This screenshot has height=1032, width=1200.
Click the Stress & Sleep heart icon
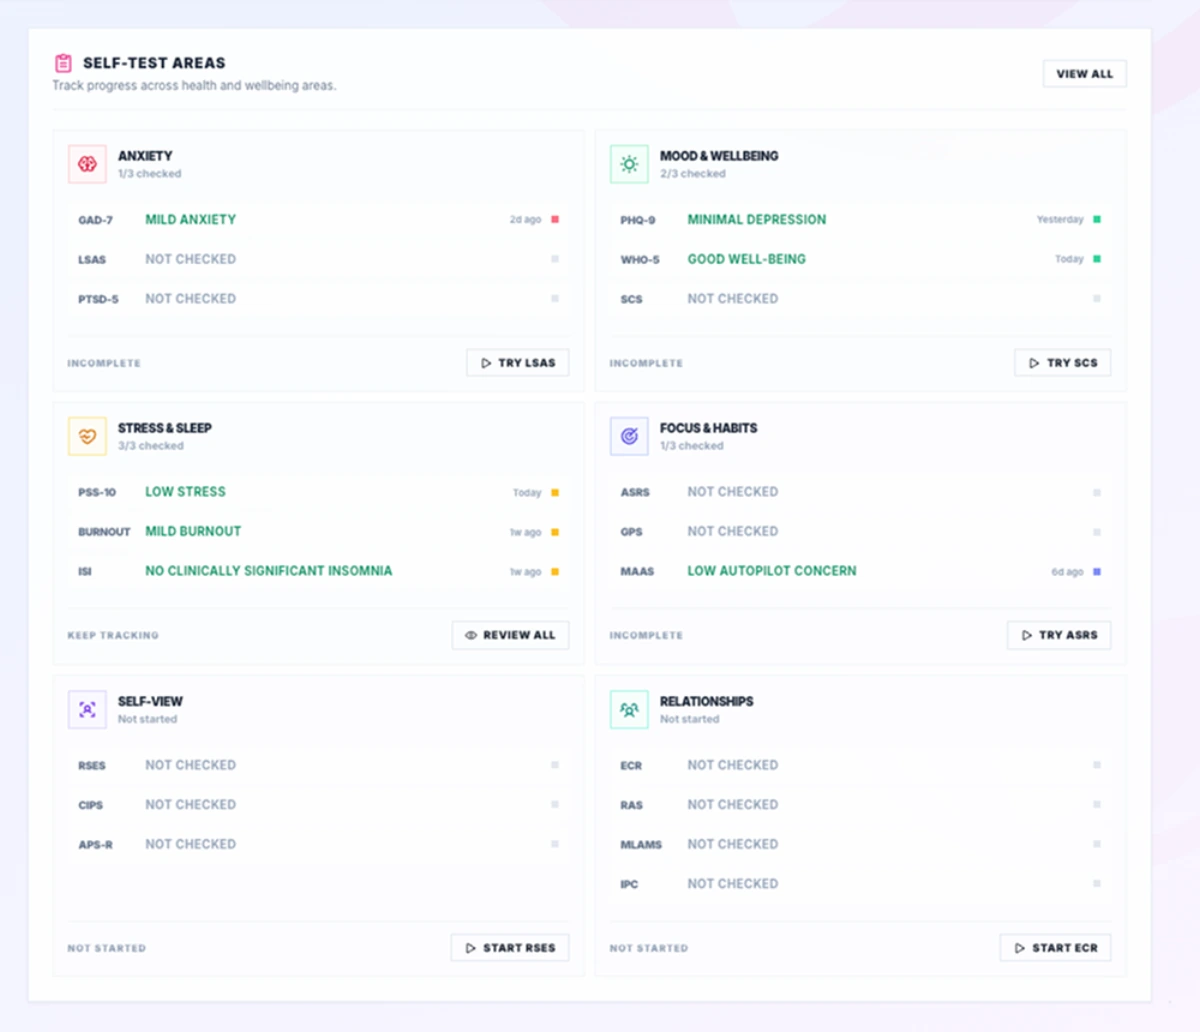pos(87,436)
